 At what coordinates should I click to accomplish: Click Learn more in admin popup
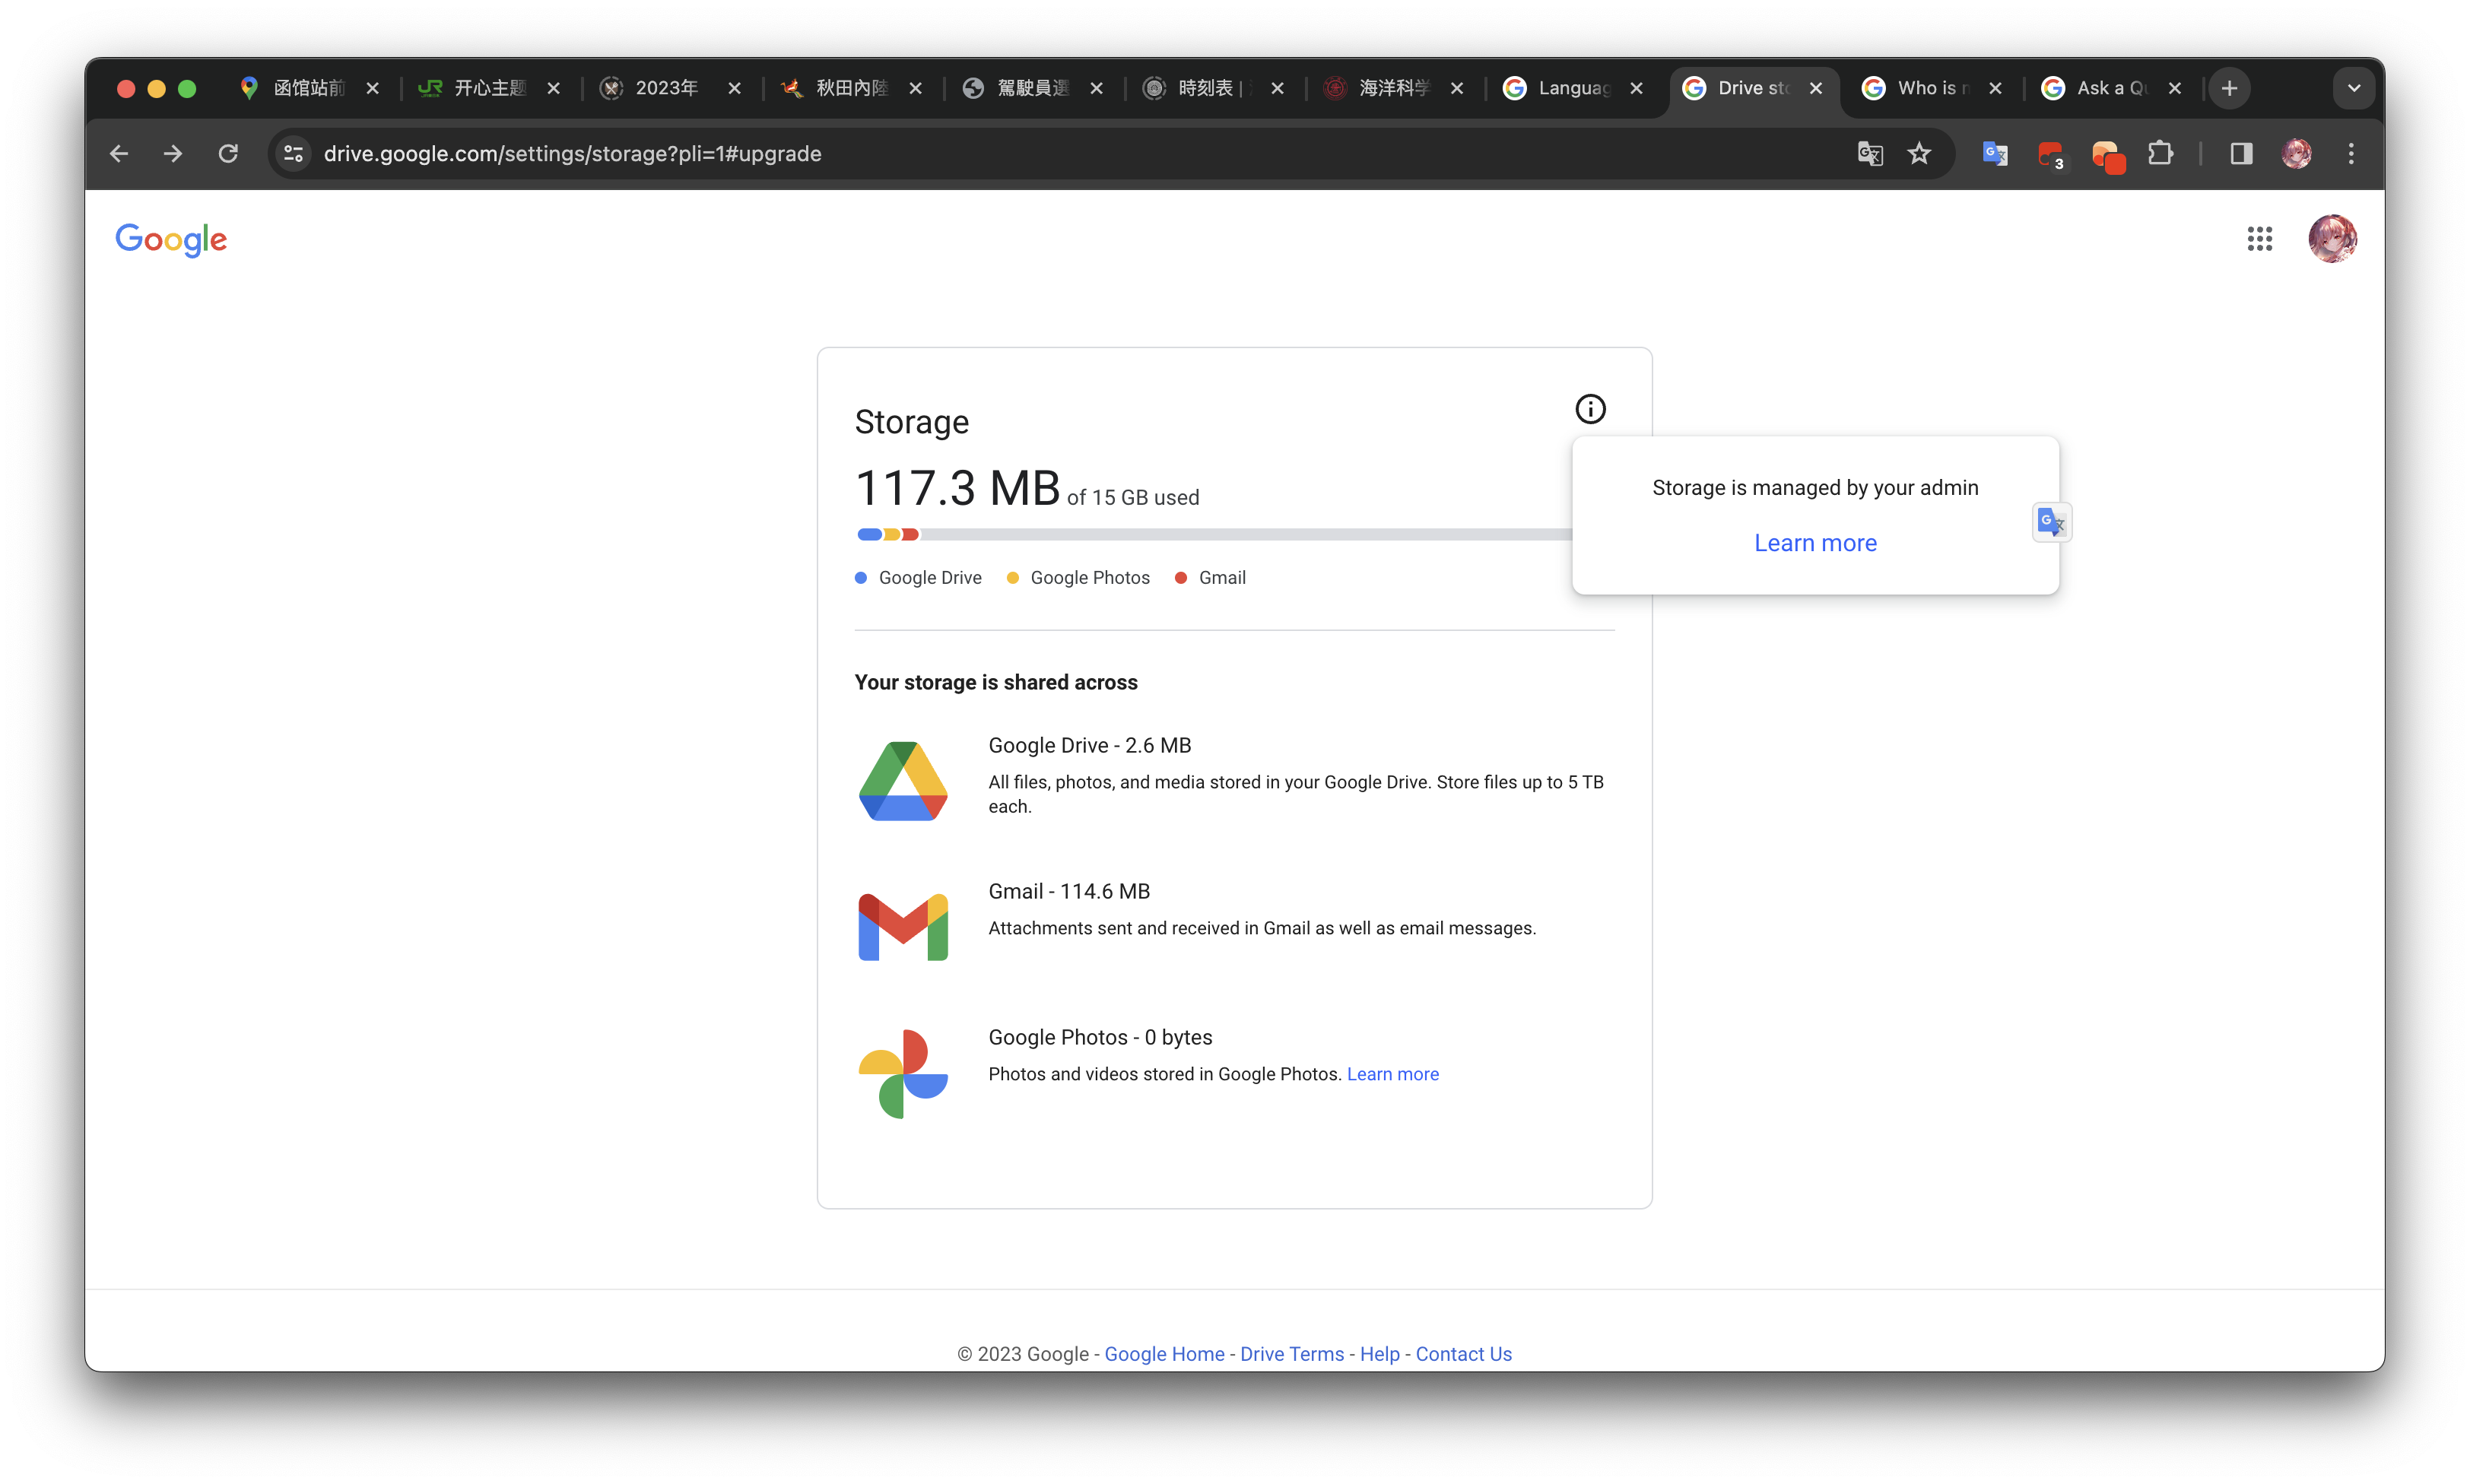(x=1815, y=543)
